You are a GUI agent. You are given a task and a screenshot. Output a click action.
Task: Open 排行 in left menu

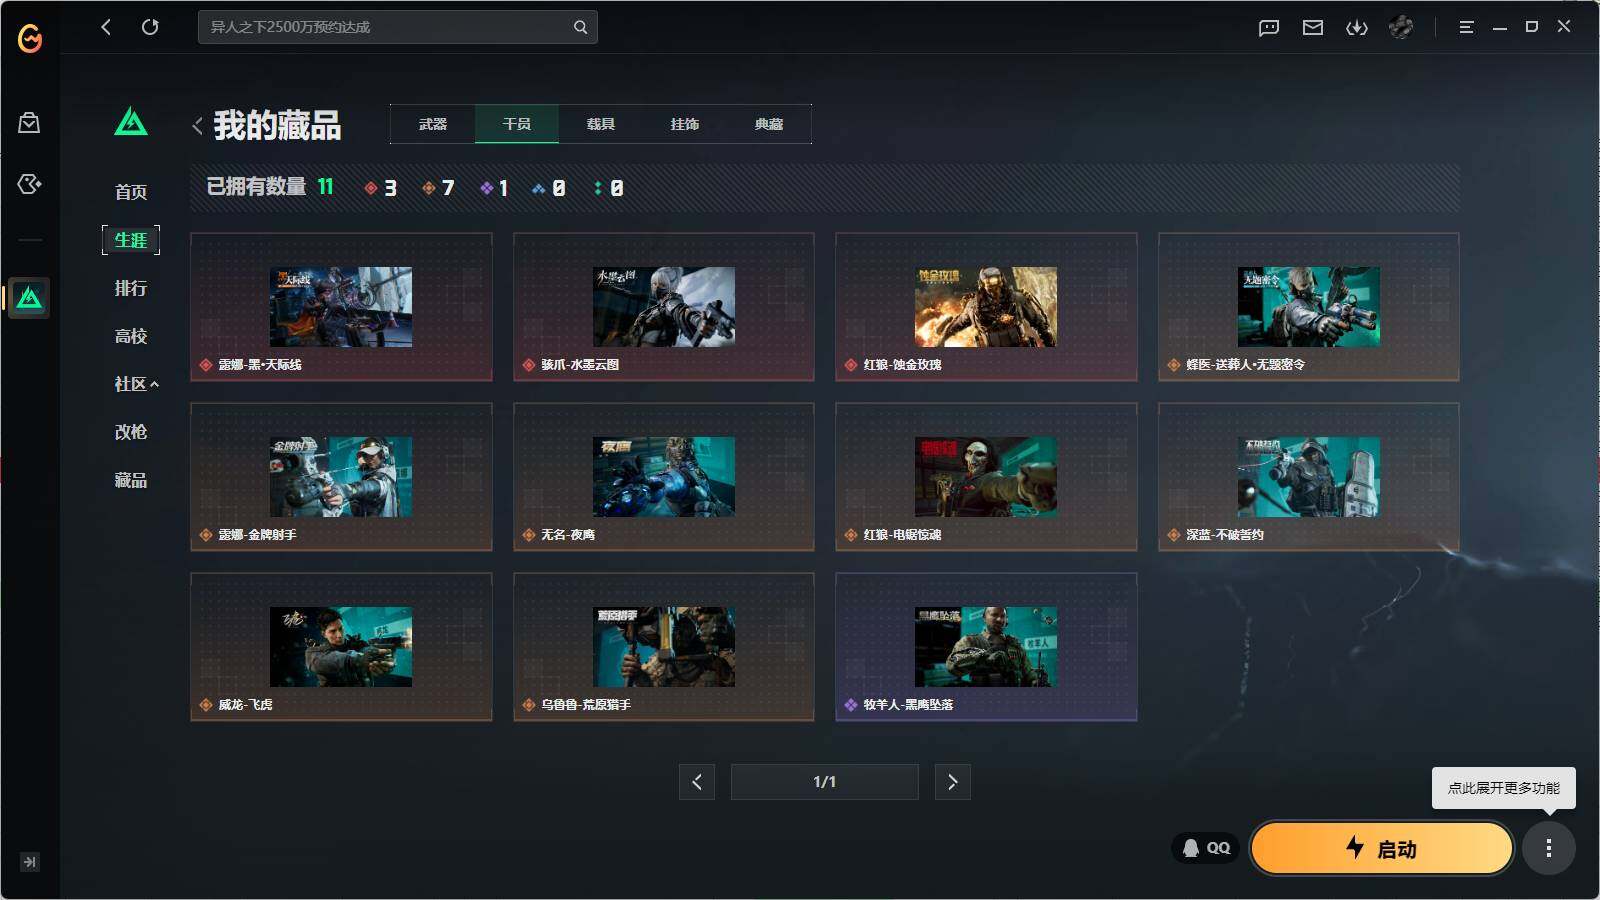tap(131, 288)
